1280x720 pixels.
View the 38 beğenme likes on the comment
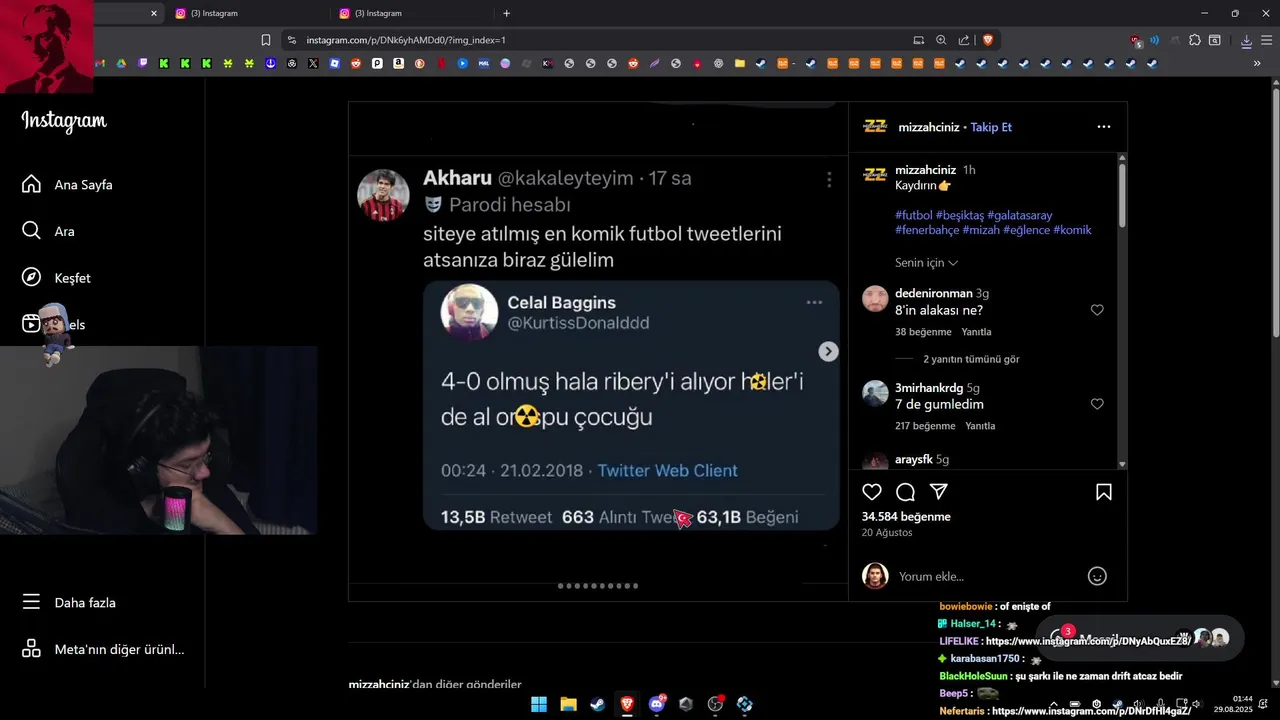pyautogui.click(x=923, y=332)
